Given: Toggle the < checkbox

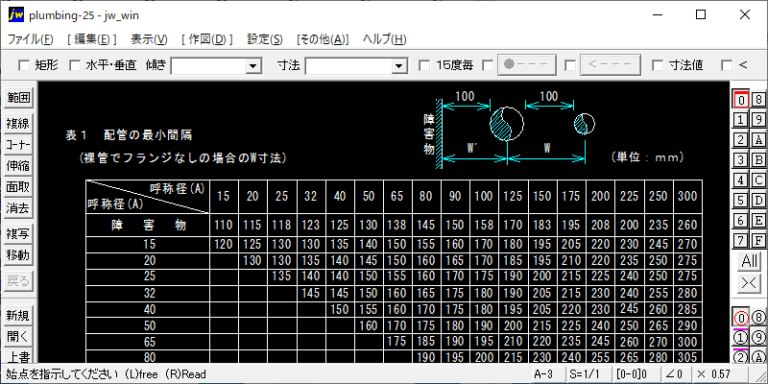Looking at the screenshot, I should [727, 65].
